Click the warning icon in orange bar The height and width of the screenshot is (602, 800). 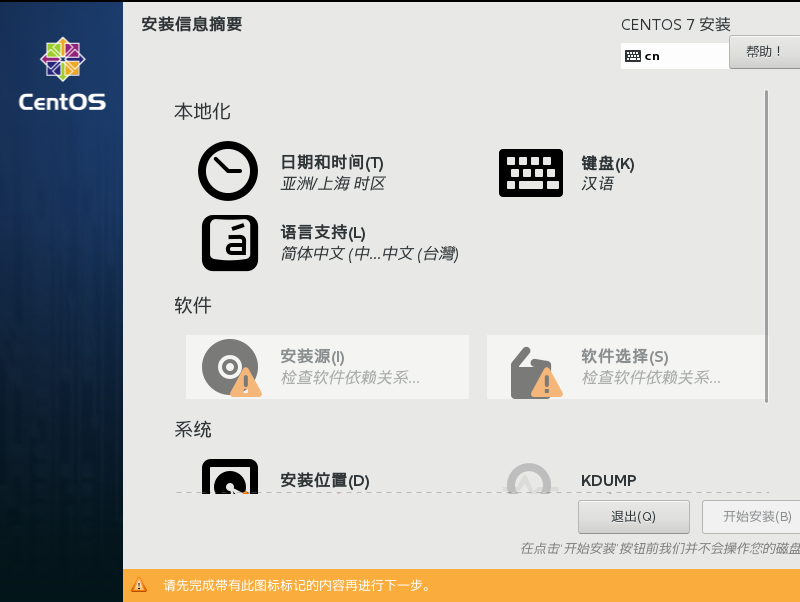click(139, 585)
